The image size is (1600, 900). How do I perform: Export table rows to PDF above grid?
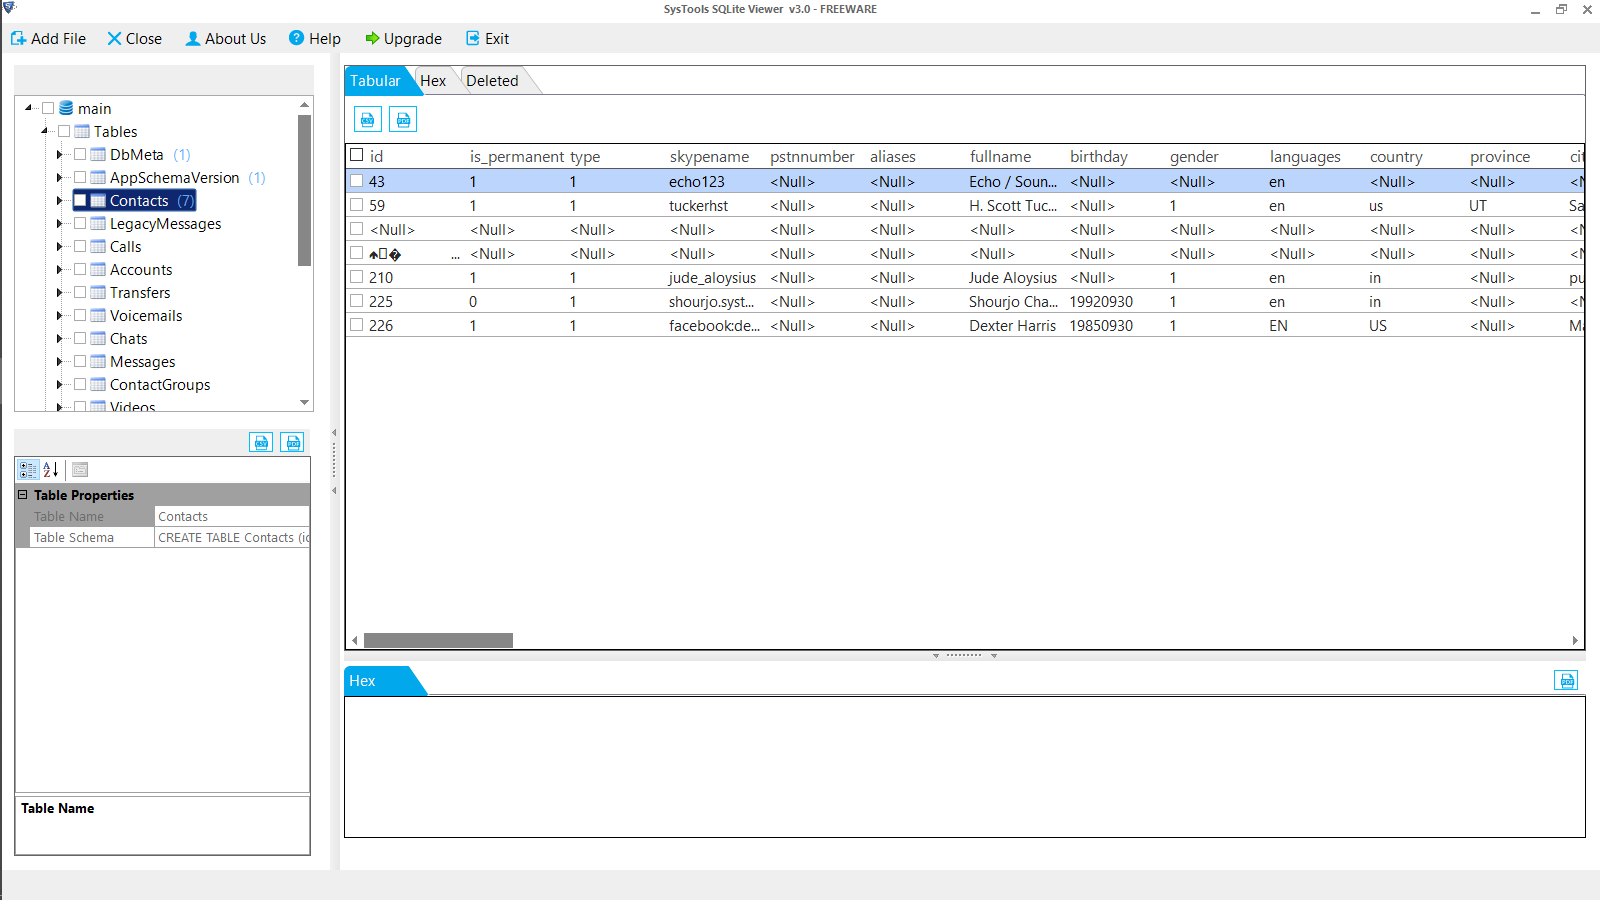click(x=403, y=120)
